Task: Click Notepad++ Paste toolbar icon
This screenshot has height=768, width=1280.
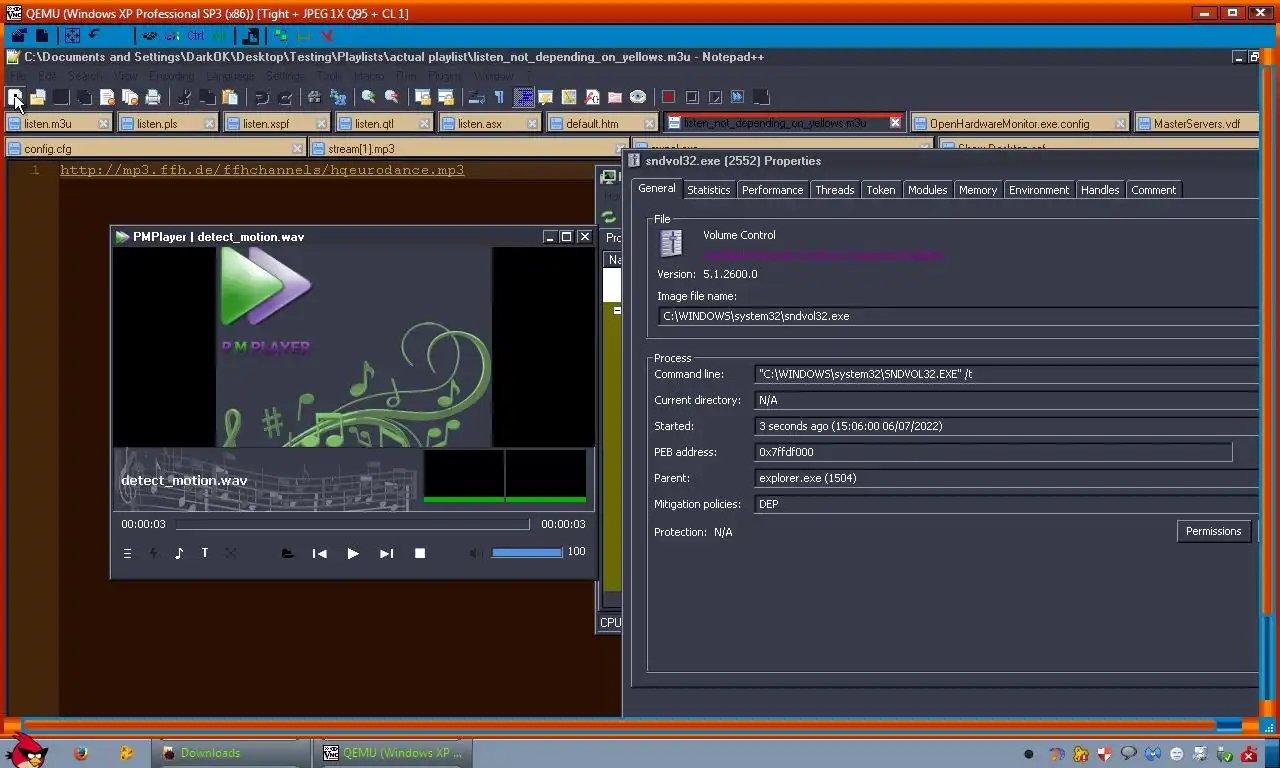Action: coord(230,97)
